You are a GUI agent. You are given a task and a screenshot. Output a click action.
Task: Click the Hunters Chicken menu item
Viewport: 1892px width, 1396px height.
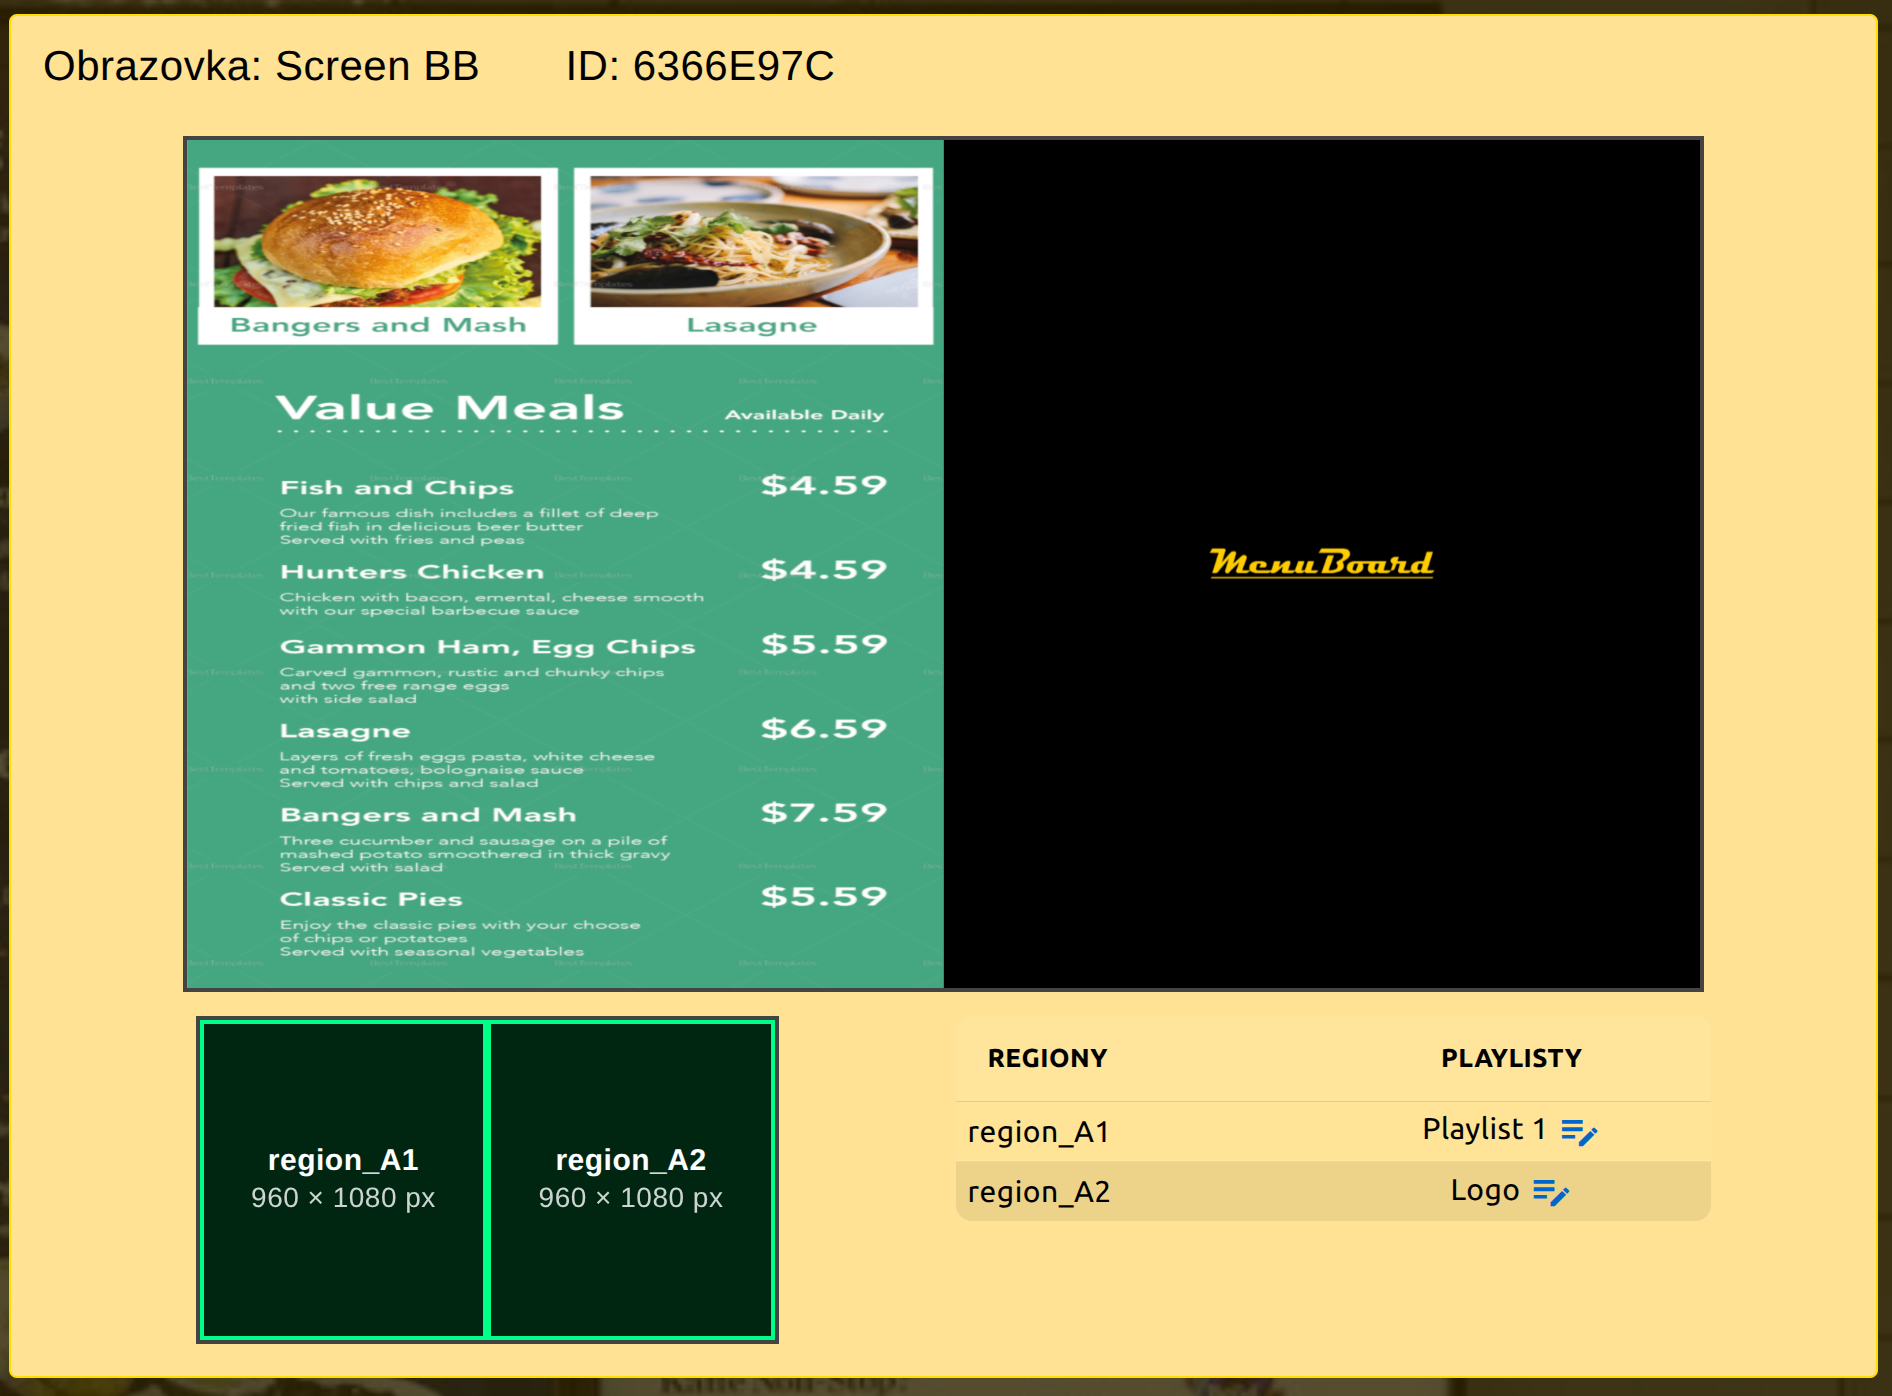tap(412, 572)
